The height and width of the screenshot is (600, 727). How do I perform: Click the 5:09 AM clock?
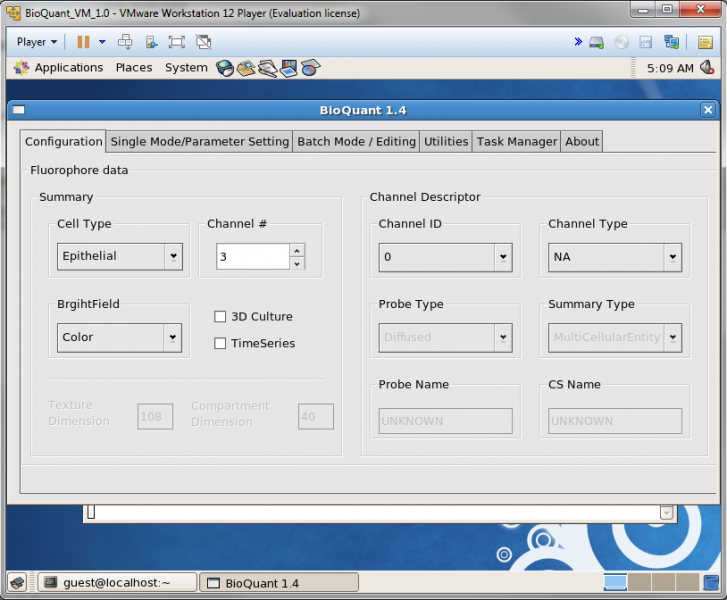tap(670, 68)
